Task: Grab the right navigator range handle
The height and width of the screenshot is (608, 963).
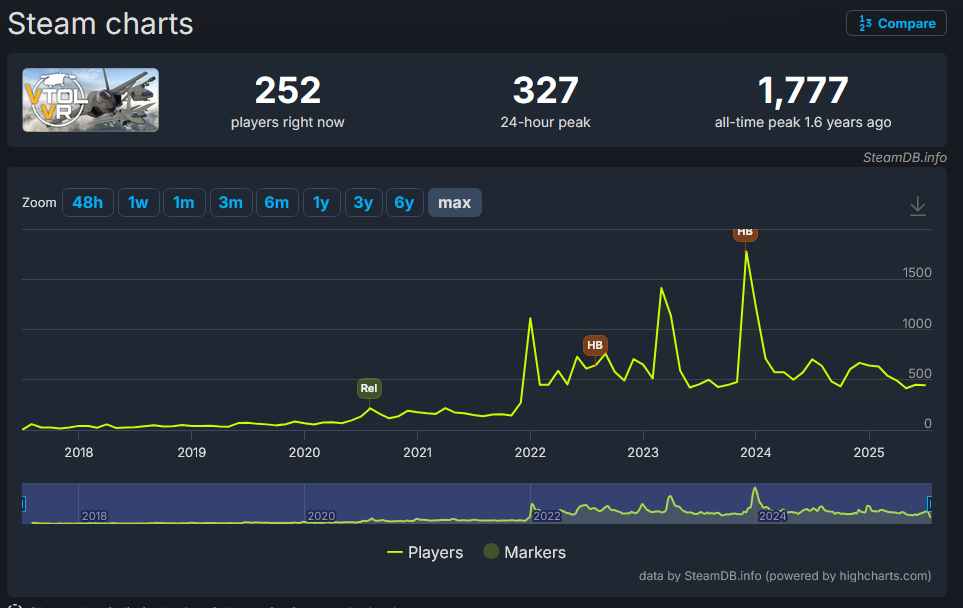Action: pos(930,504)
